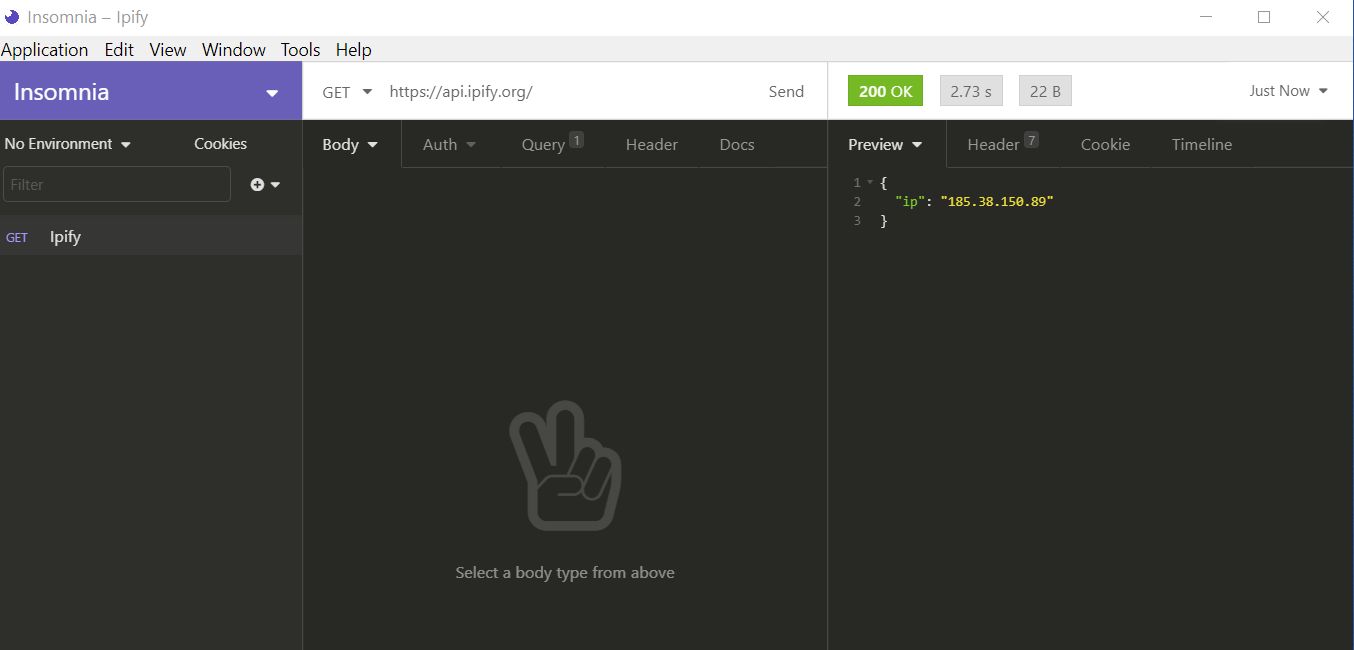The width and height of the screenshot is (1354, 650).
Task: Collapse the JSON fold arrow on line 1
Action: 870,183
